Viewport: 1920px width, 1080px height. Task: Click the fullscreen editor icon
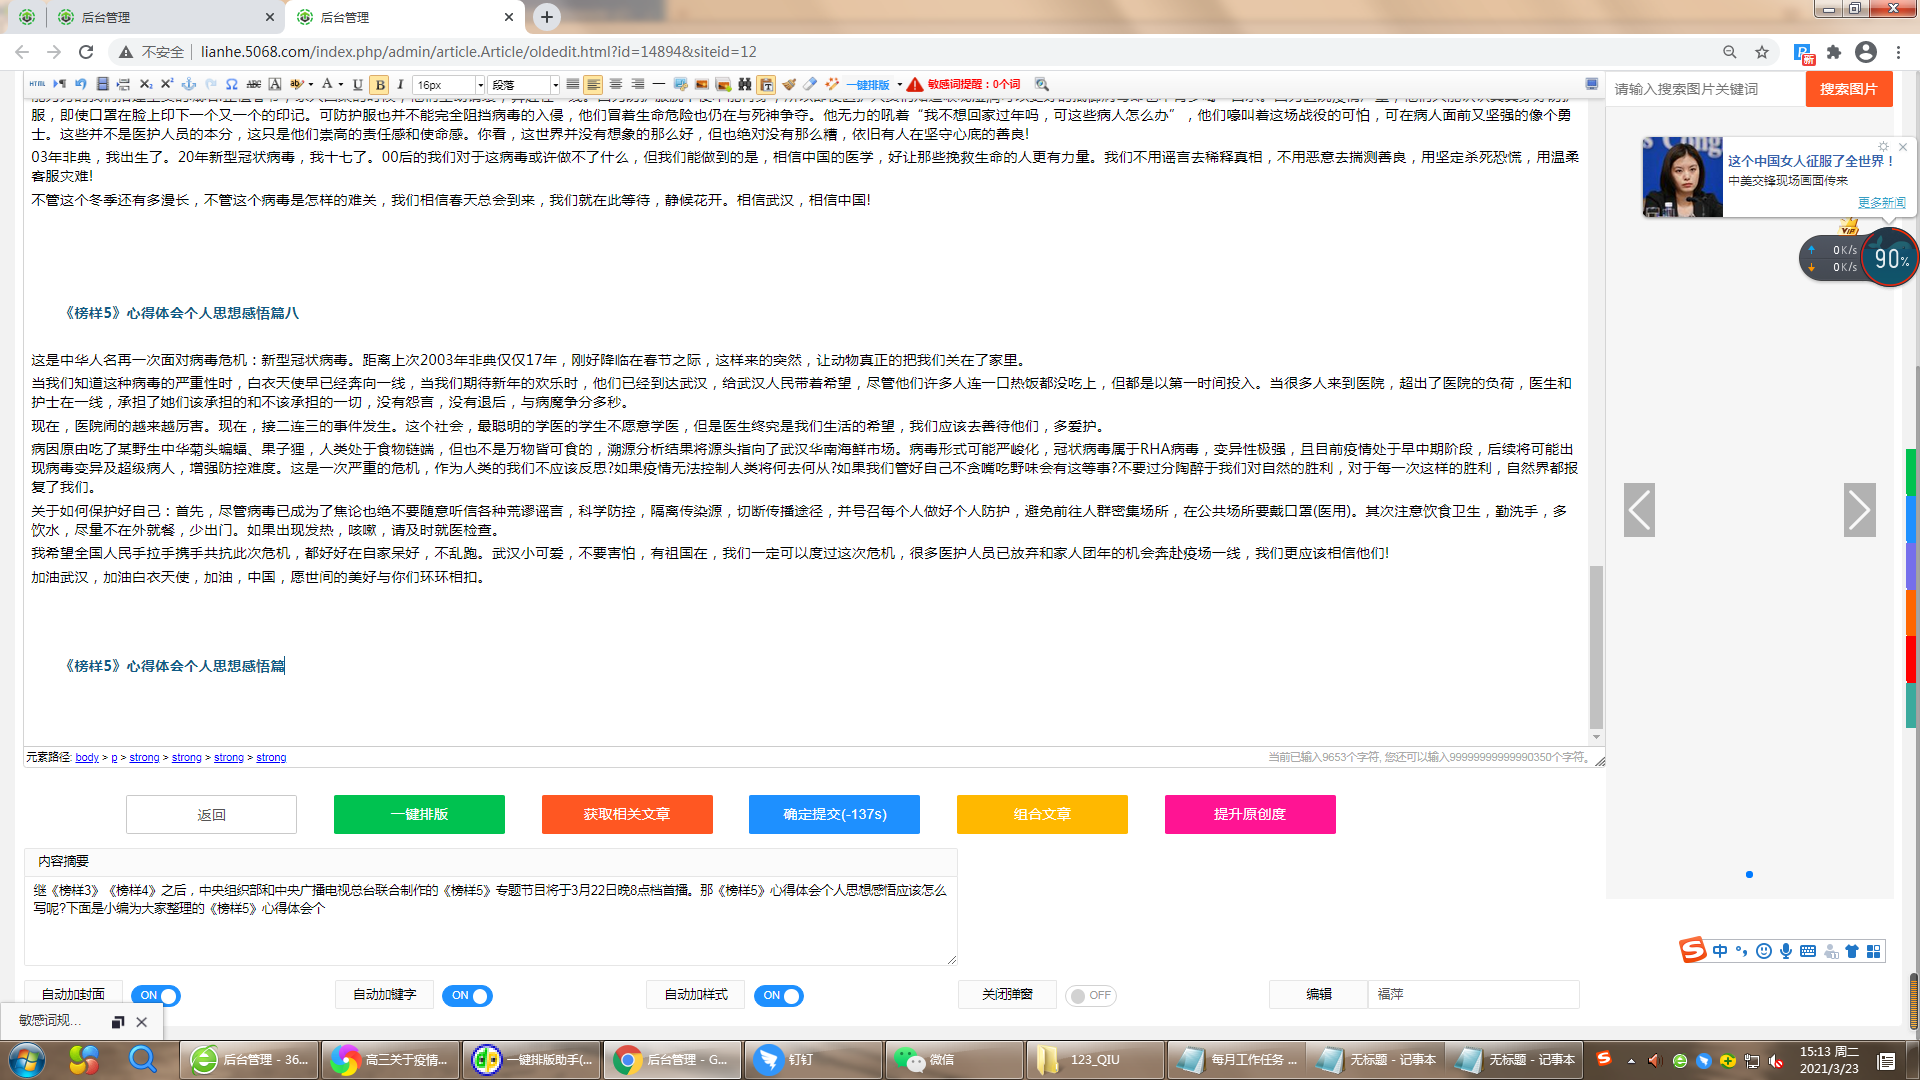point(1591,84)
